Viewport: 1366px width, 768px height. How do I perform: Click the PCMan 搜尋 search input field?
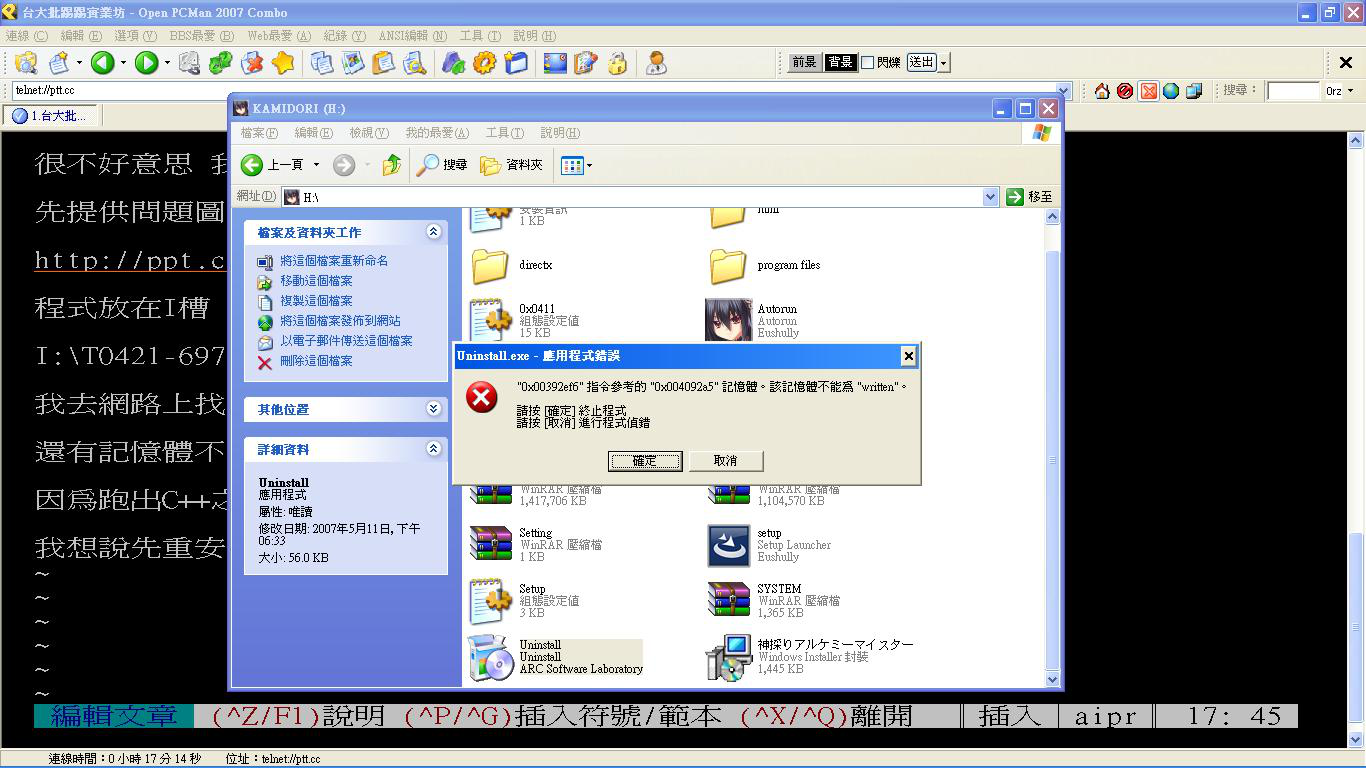click(1294, 91)
